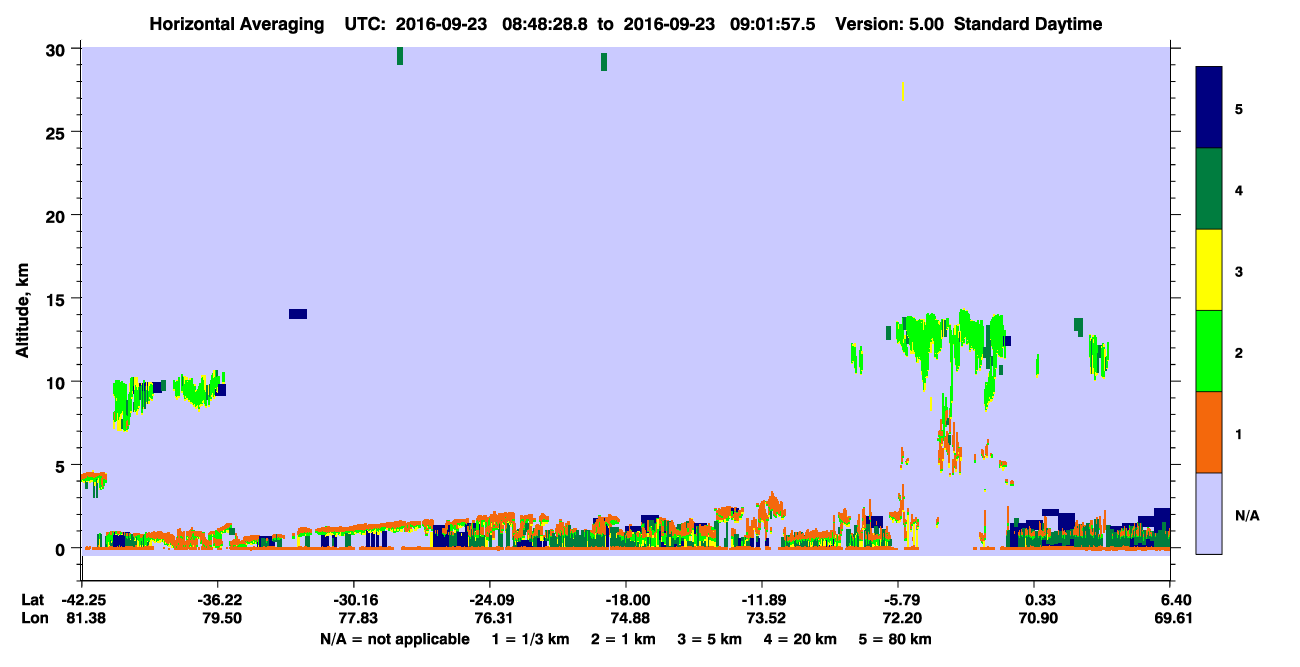
Task: Click the altitude tick label 0
Action: coord(62,548)
